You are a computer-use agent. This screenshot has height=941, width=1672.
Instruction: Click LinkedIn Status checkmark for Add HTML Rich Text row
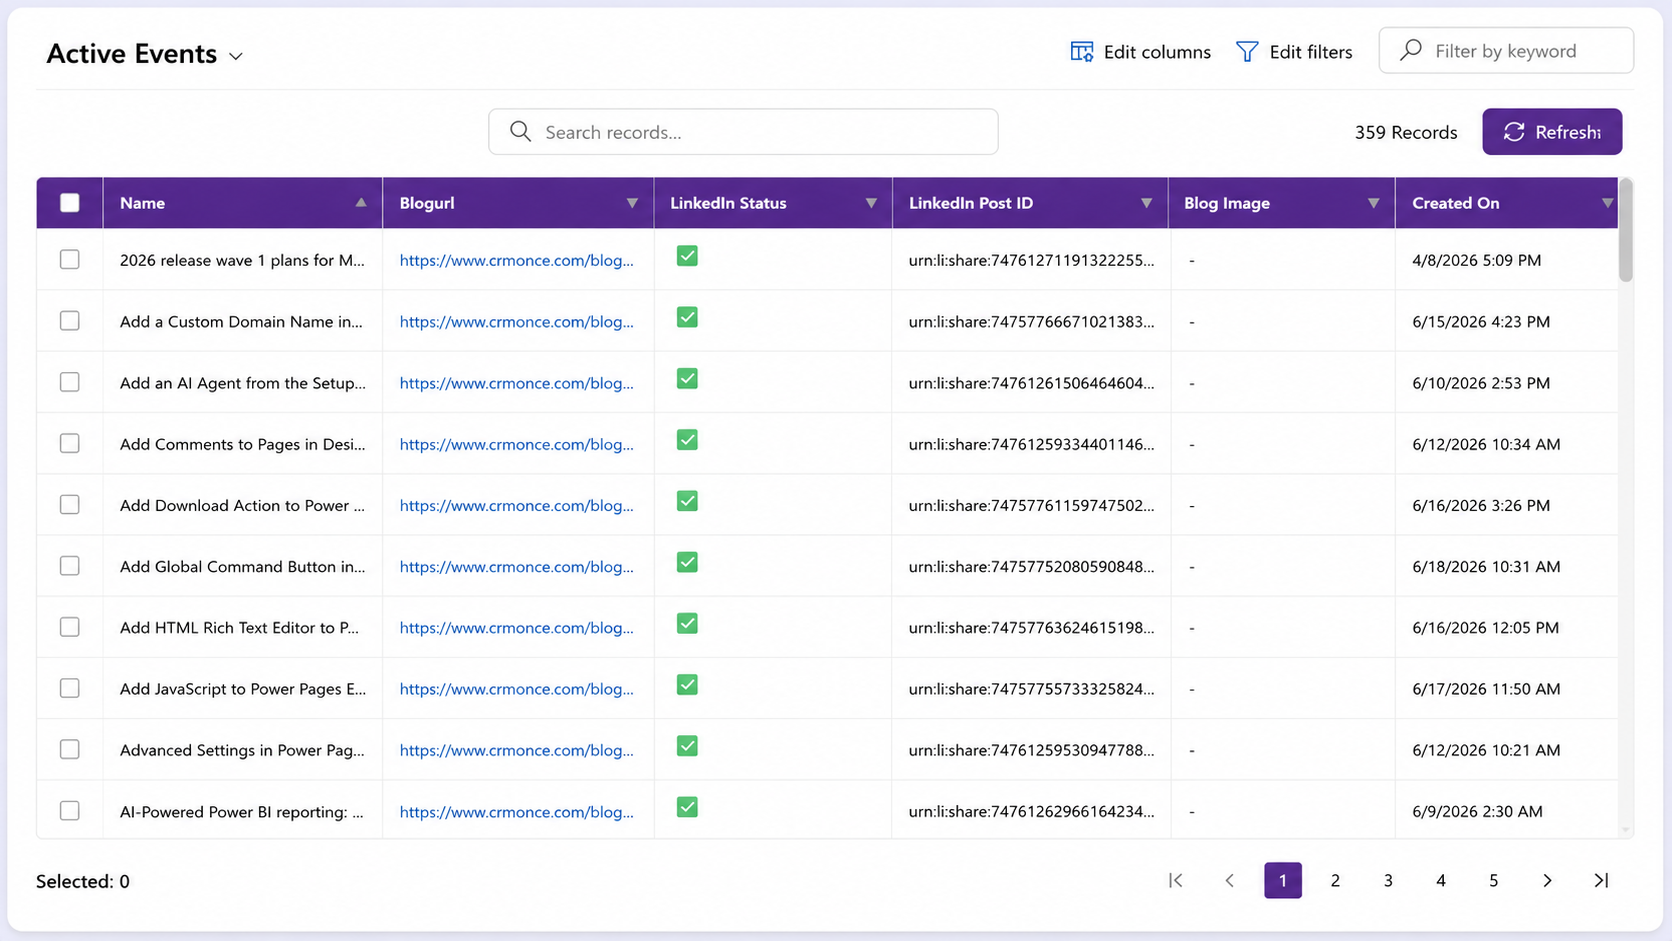click(687, 624)
